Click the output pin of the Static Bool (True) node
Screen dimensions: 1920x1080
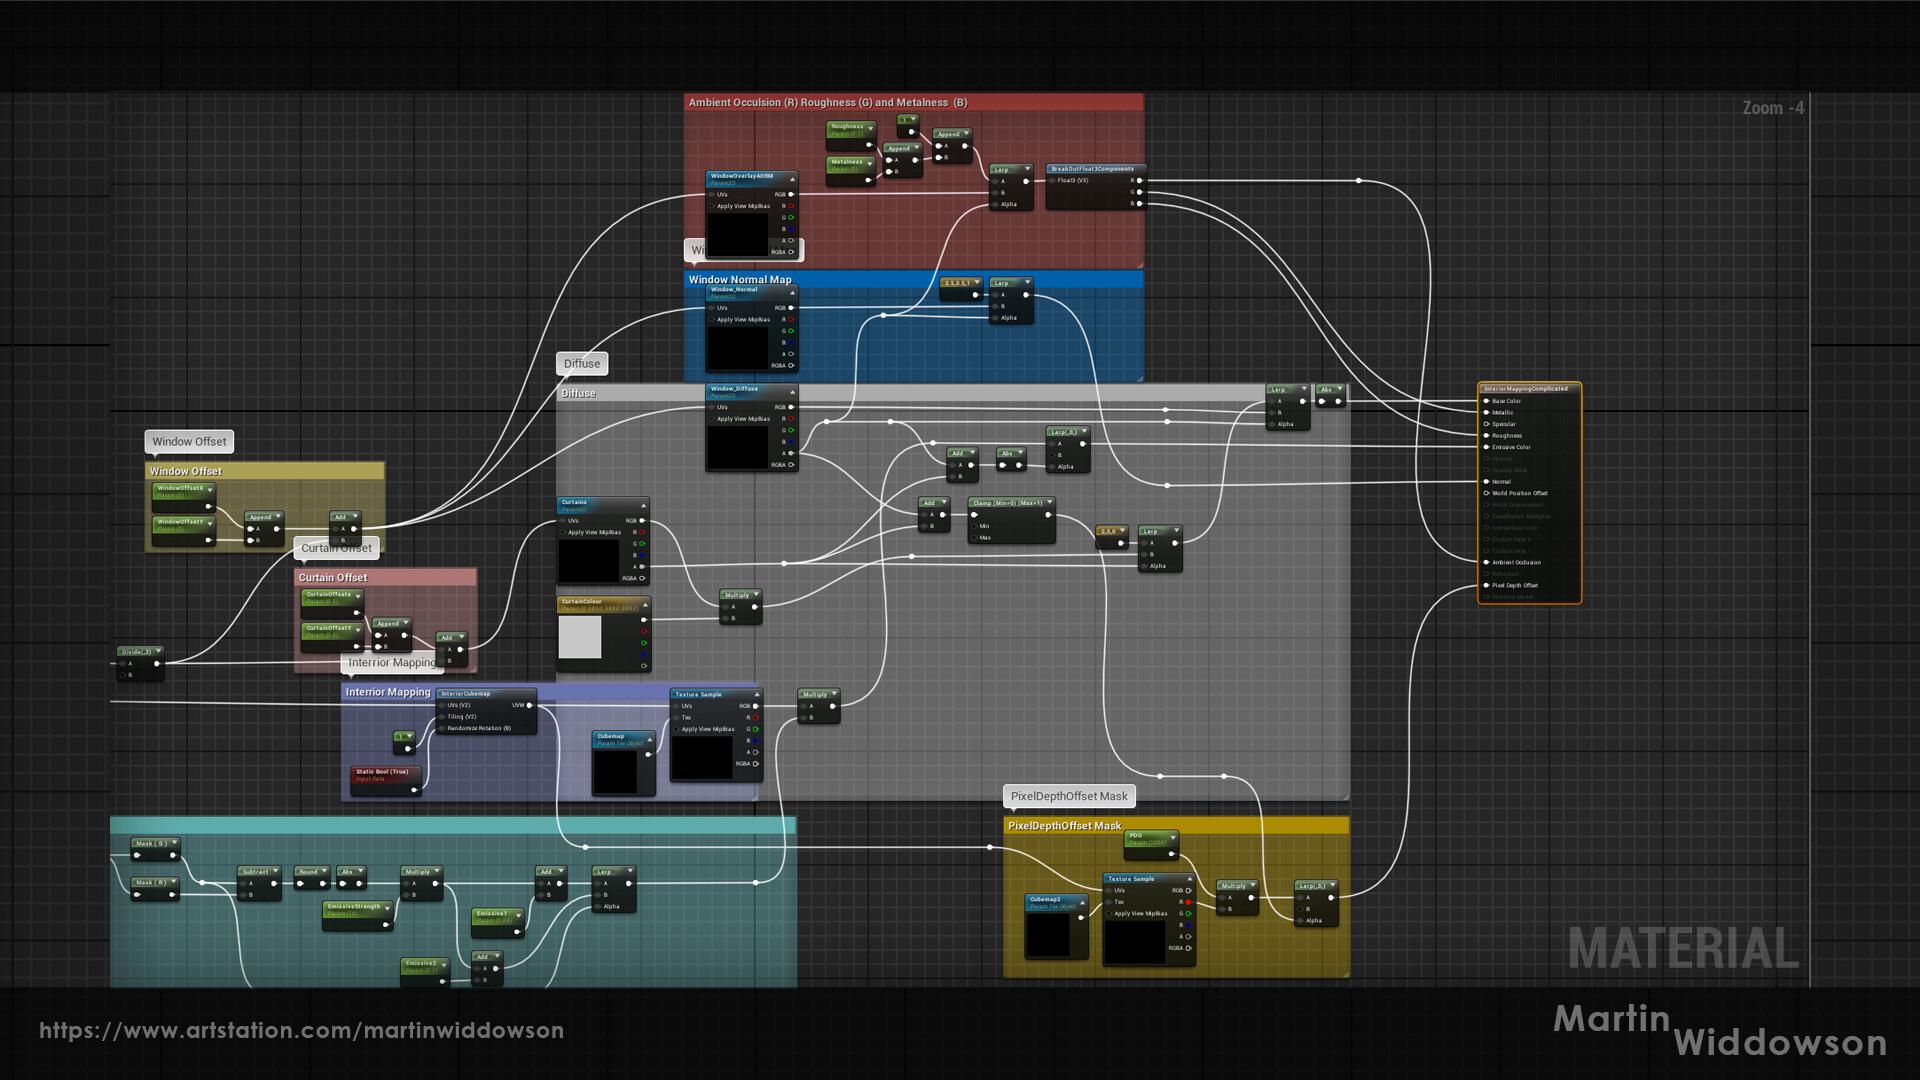(413, 789)
